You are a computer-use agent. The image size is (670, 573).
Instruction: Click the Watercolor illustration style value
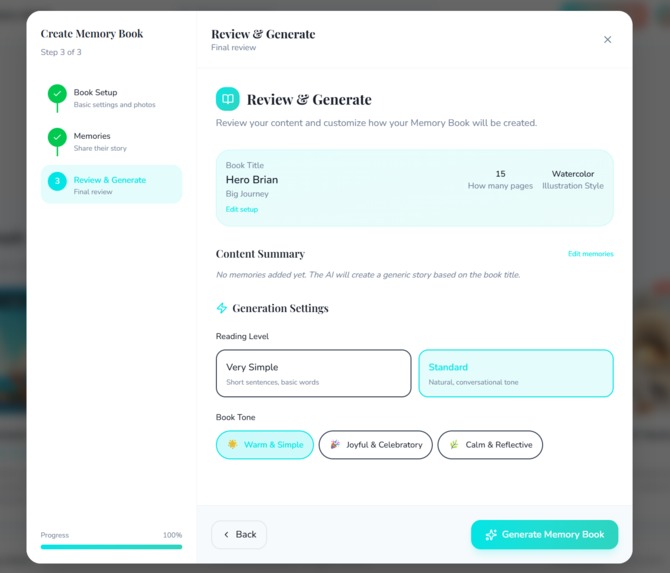[x=573, y=174]
